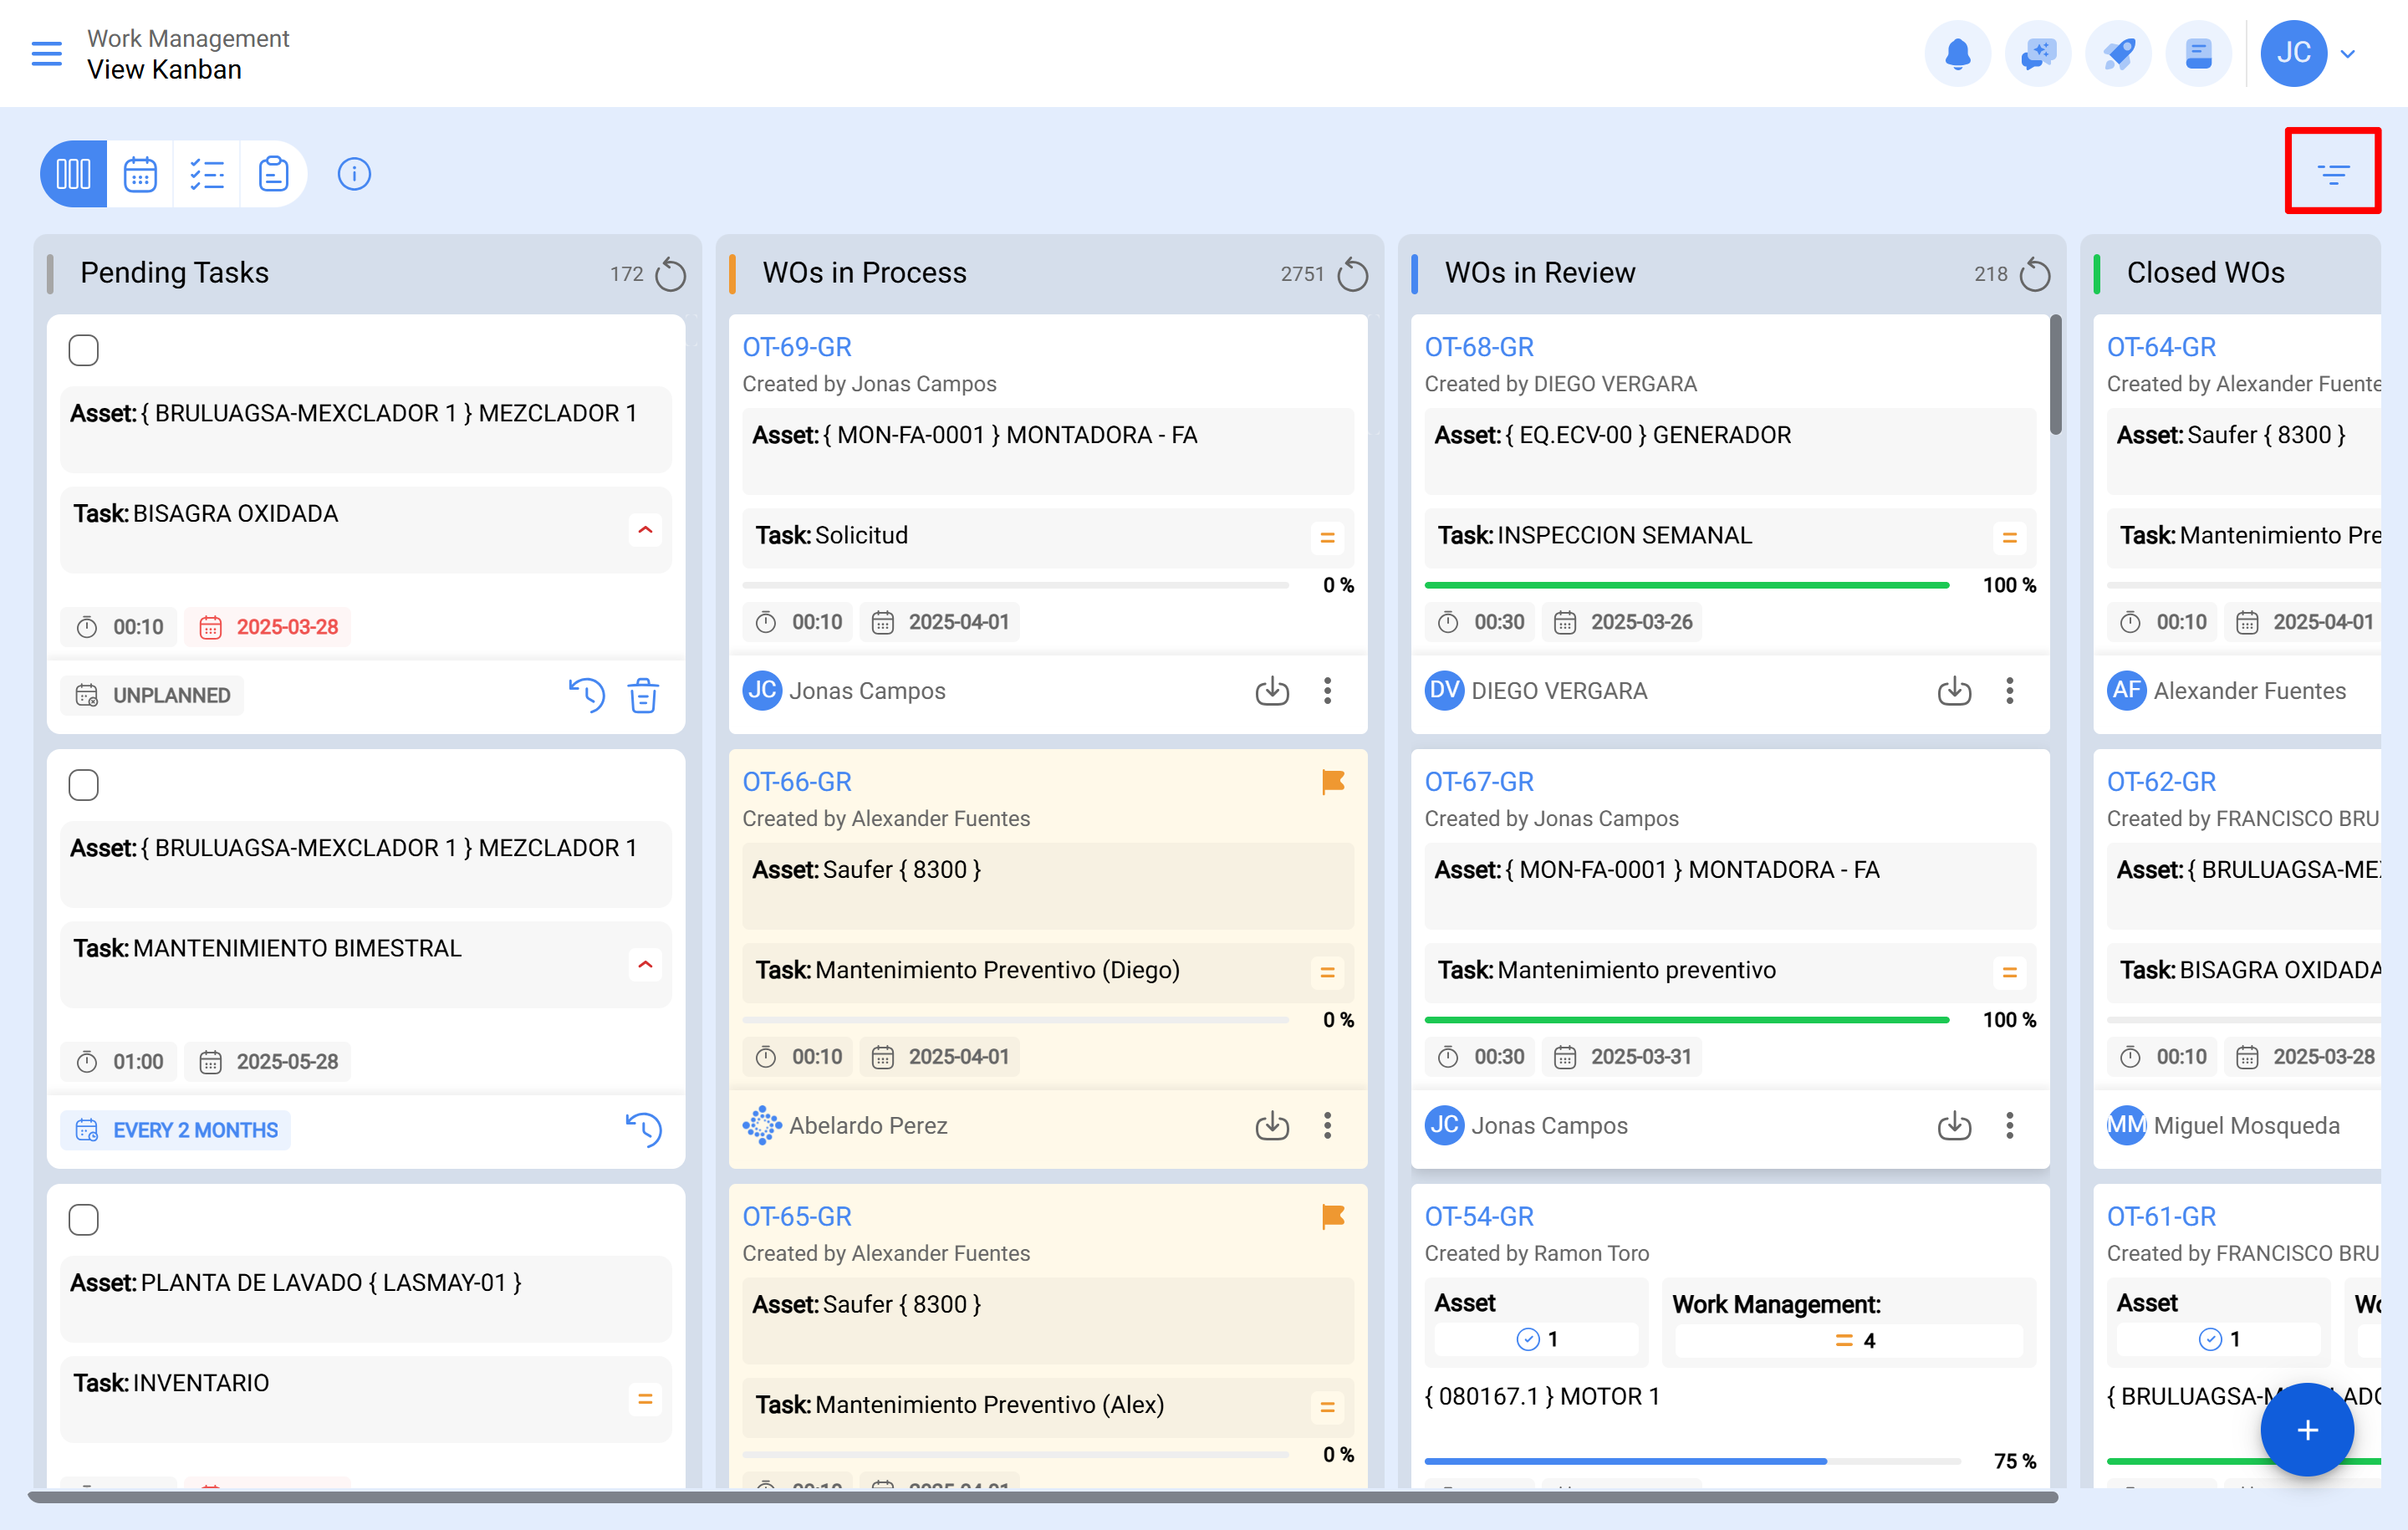
Task: Click the floating plus button
Action: (2307, 1429)
